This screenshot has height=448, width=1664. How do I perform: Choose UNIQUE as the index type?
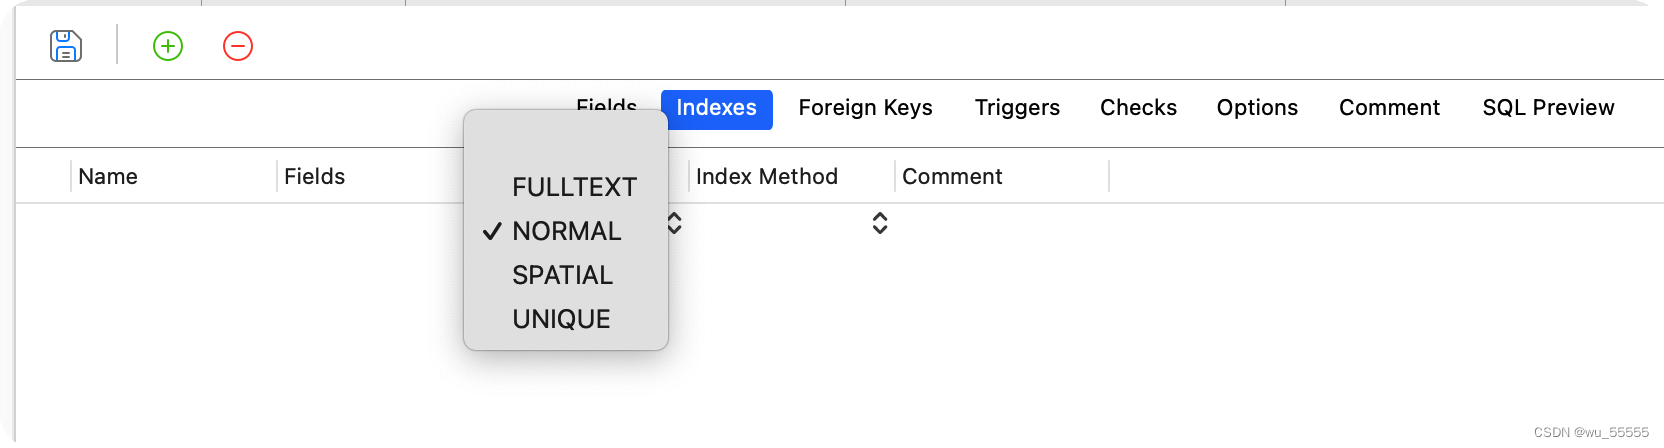pyautogui.click(x=561, y=319)
